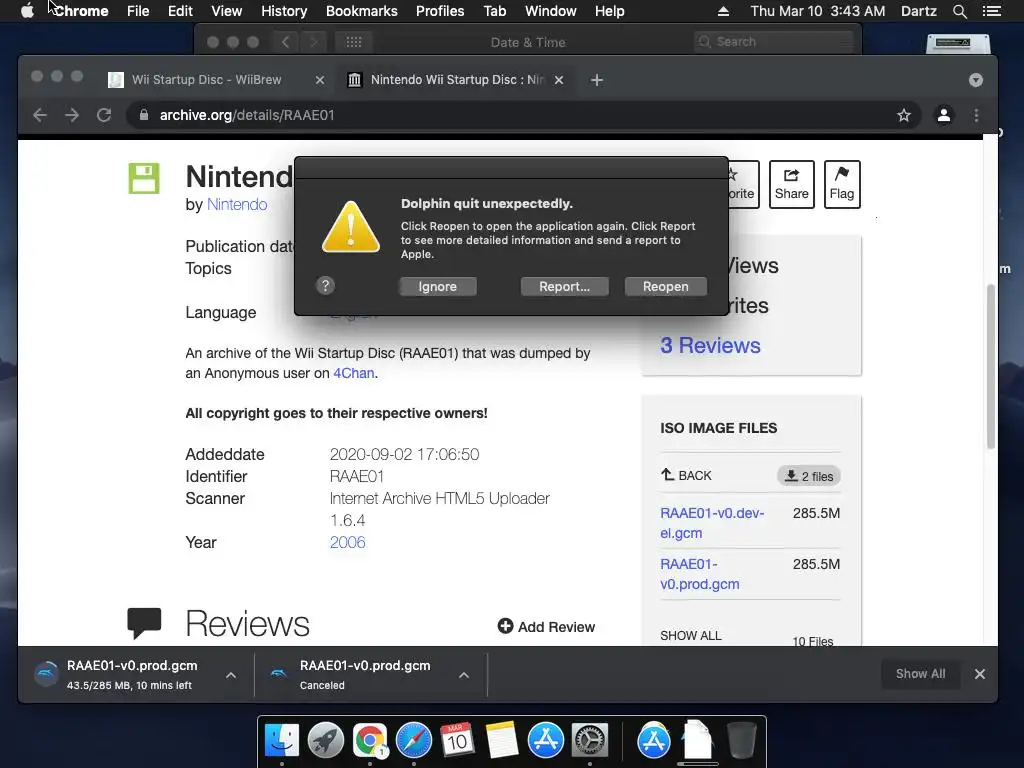Click the page's vertical scrollbar
The width and height of the screenshot is (1024, 768).
(x=991, y=367)
